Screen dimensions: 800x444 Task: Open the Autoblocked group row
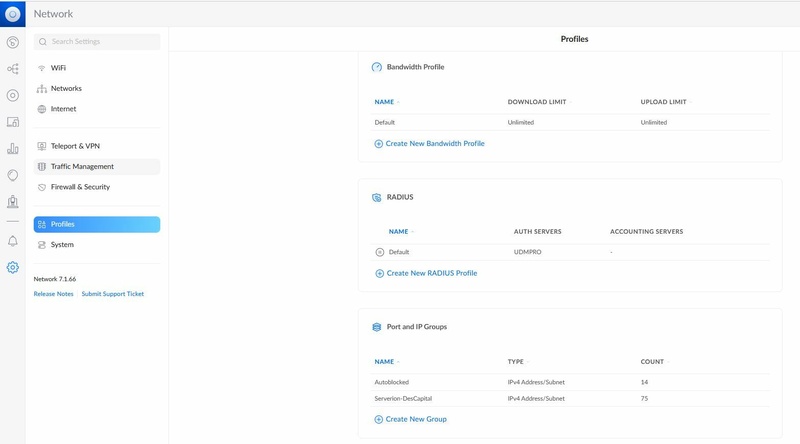click(x=570, y=382)
